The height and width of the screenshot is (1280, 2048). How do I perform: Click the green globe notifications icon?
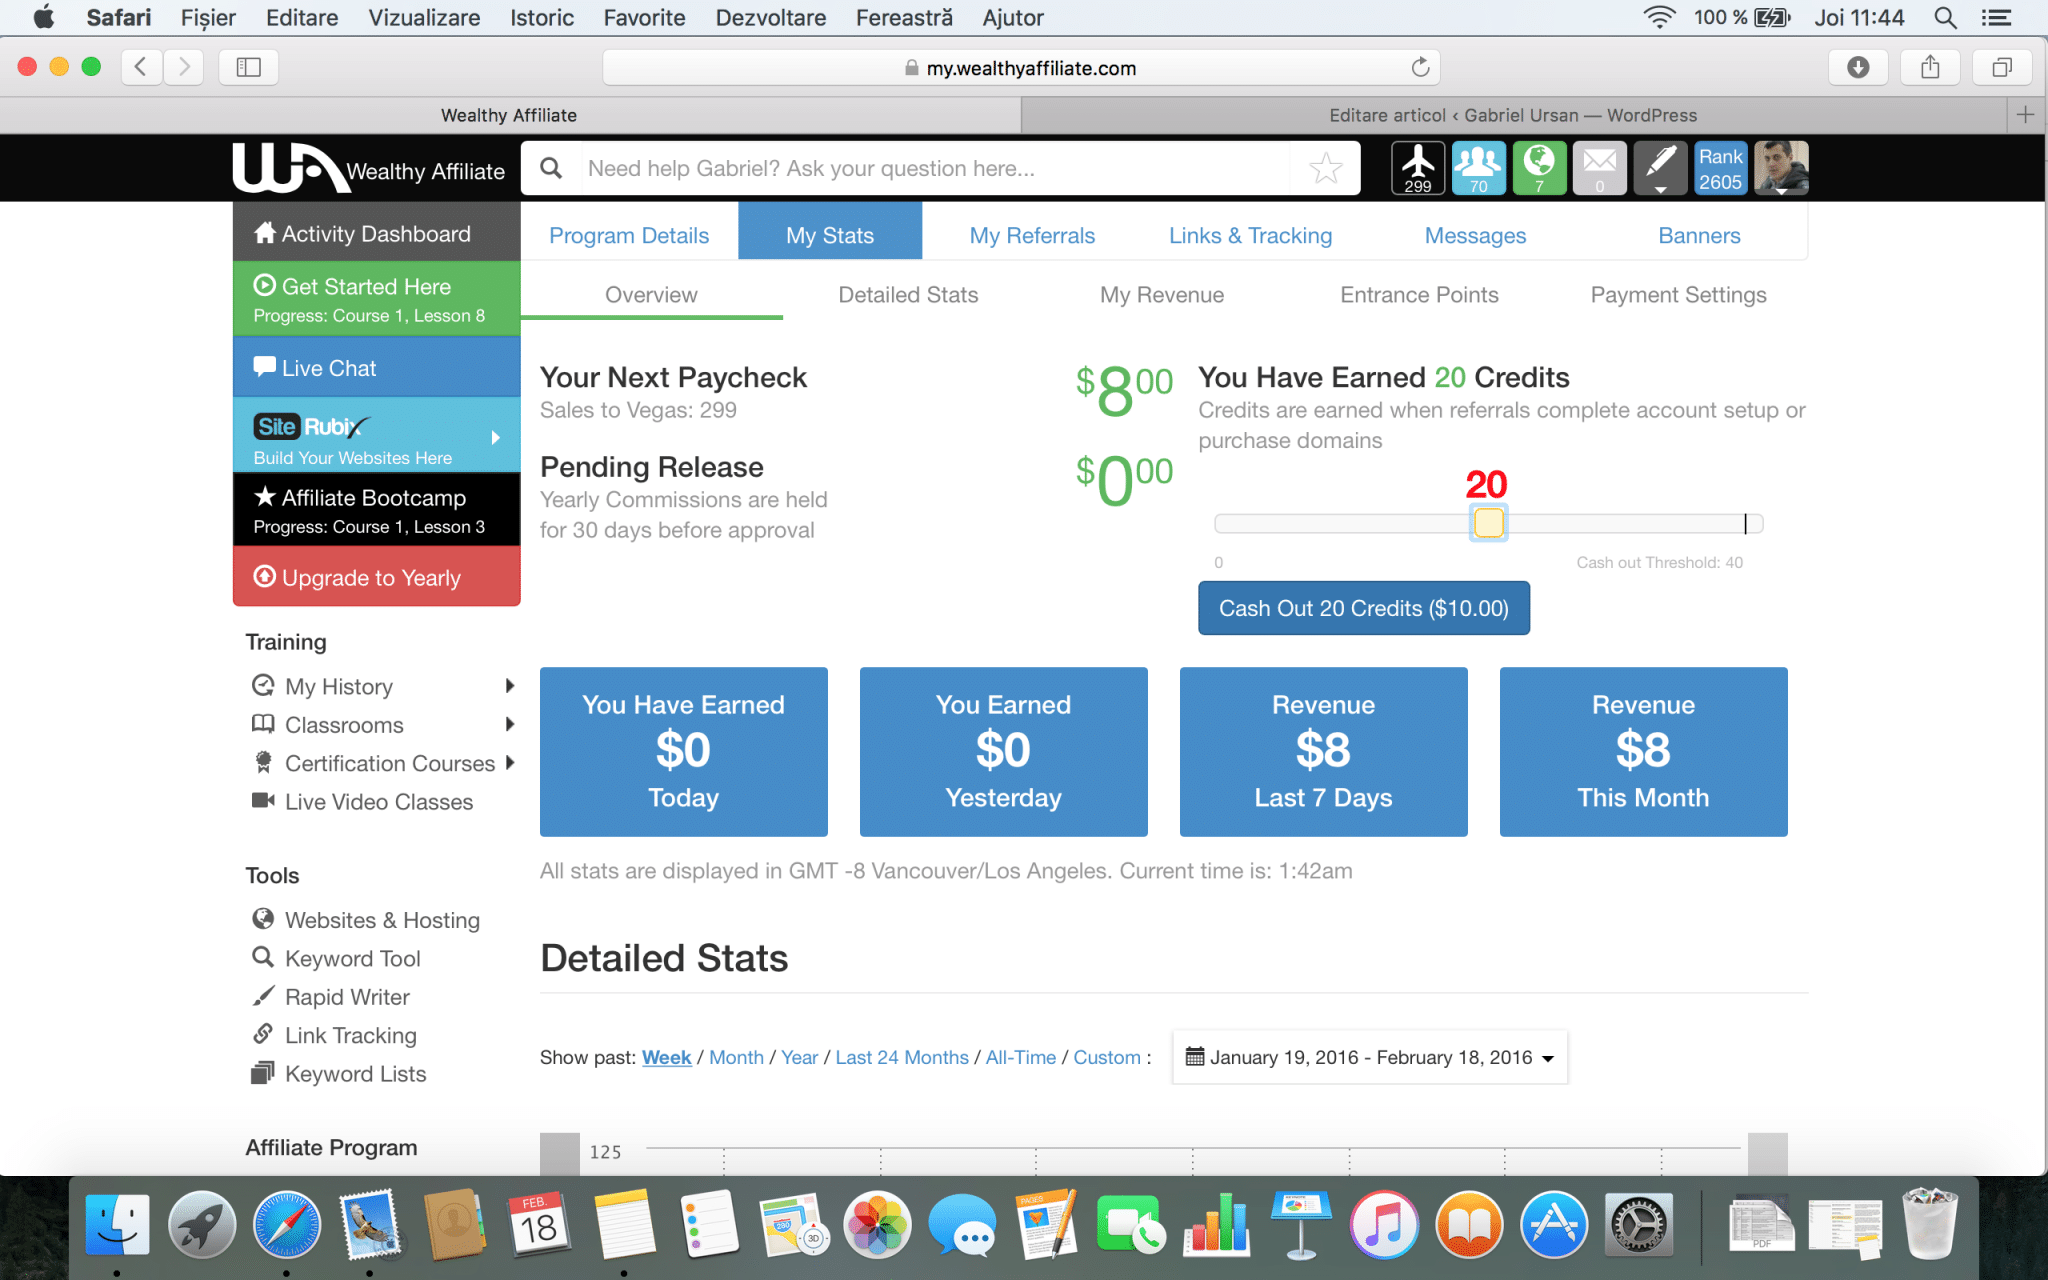click(x=1539, y=168)
